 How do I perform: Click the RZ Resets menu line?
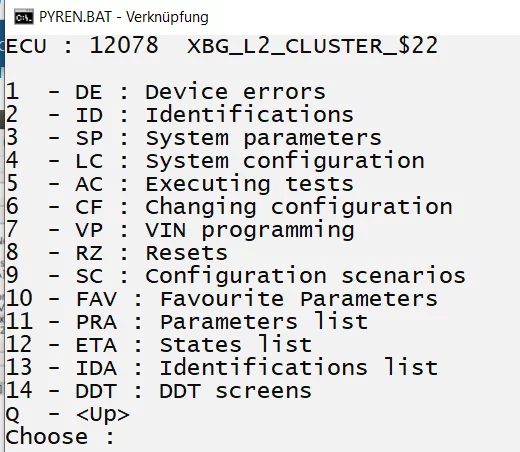(x=117, y=253)
